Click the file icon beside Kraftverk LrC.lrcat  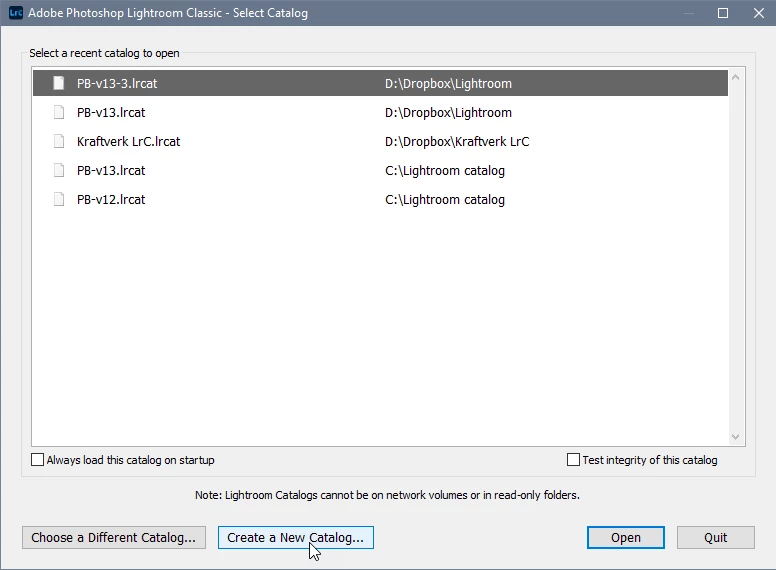pyautogui.click(x=58, y=142)
